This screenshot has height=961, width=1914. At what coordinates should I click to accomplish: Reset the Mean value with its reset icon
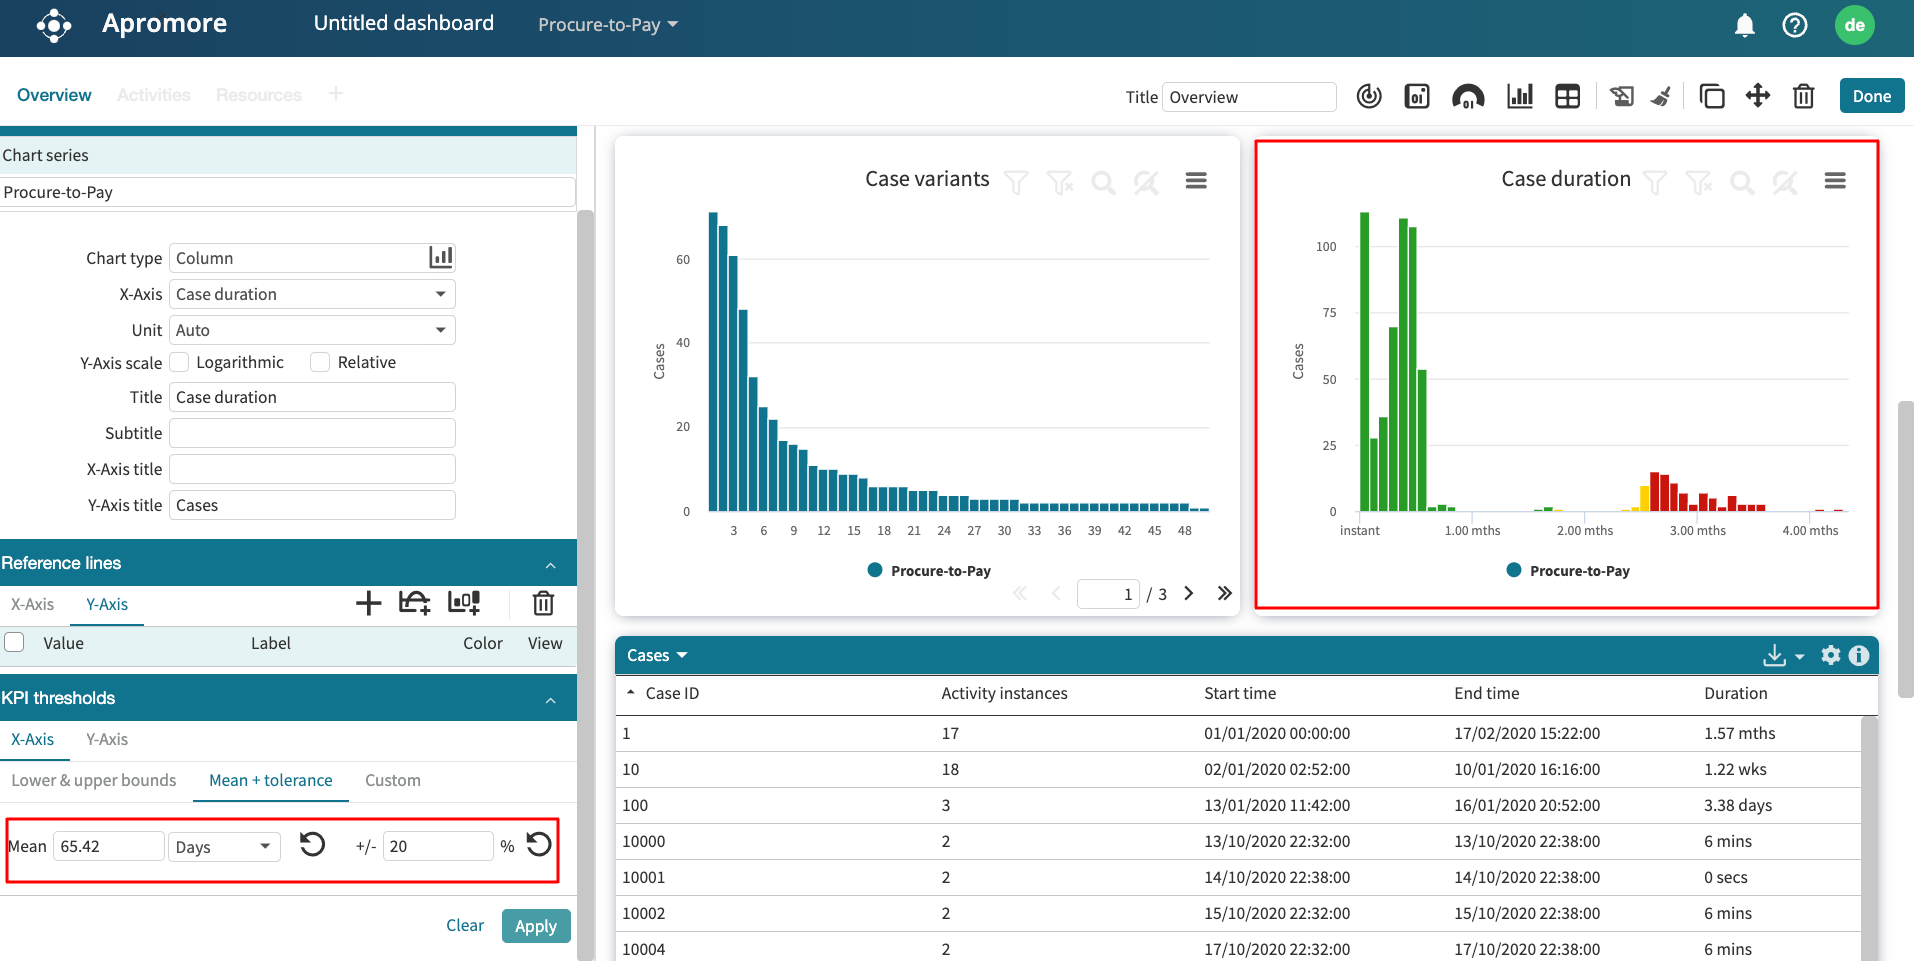312,845
